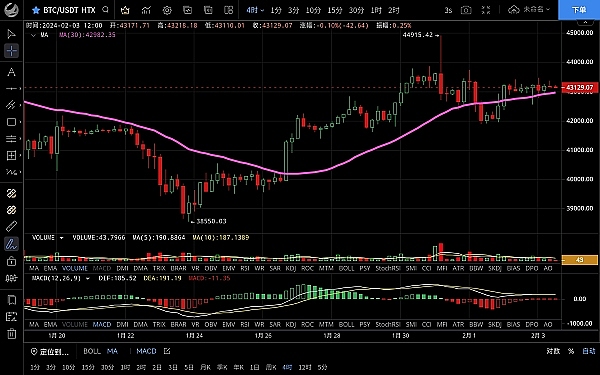Click the blue 下单 order button
This screenshot has width=600, height=375.
579,10
